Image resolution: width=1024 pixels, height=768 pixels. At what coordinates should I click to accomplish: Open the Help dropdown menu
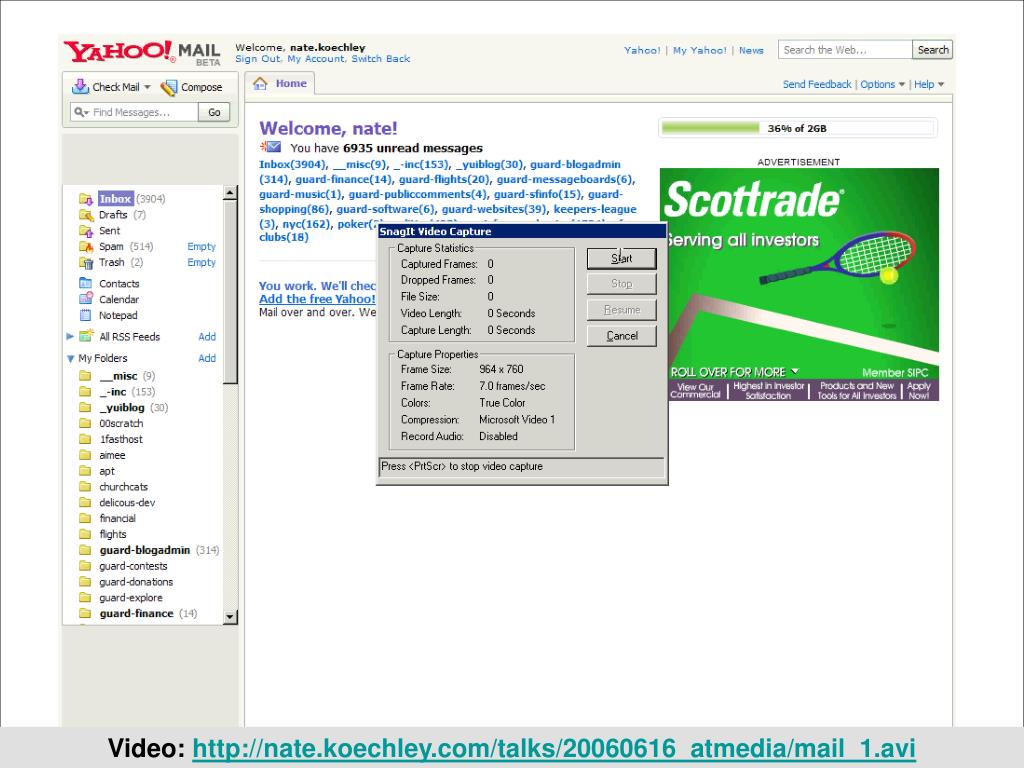pyautogui.click(x=941, y=85)
